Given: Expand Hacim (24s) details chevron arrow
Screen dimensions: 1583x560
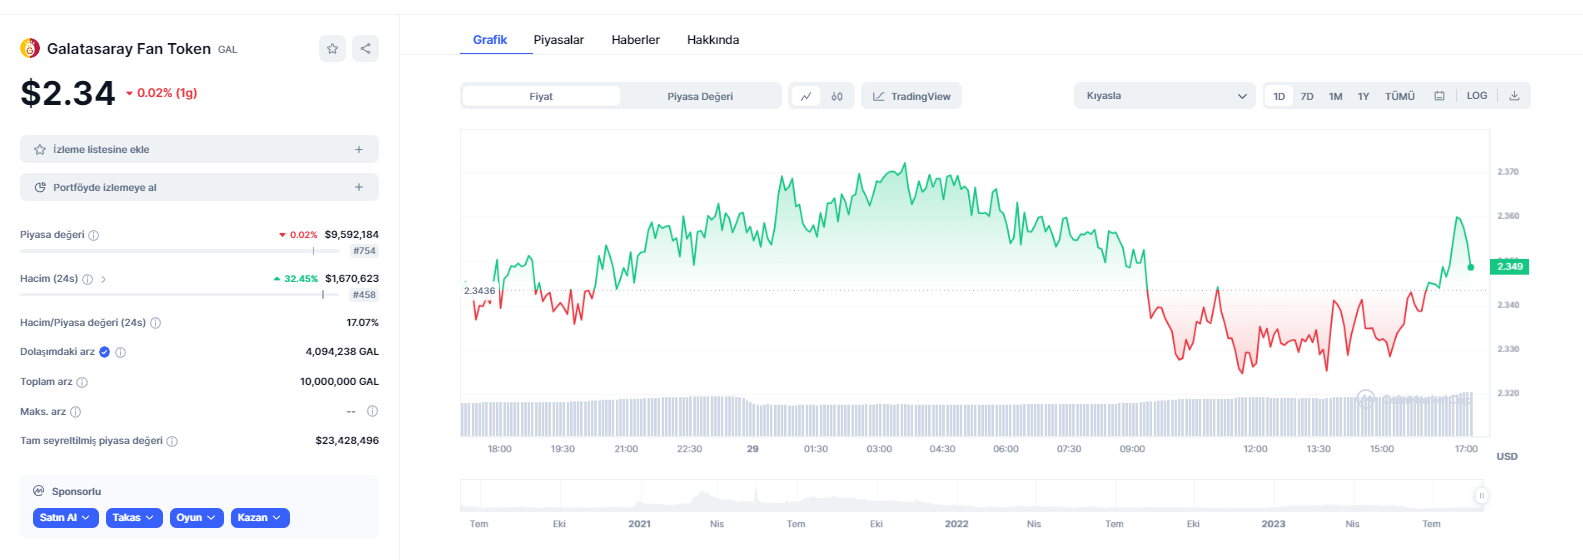Looking at the screenshot, I should click(x=103, y=279).
